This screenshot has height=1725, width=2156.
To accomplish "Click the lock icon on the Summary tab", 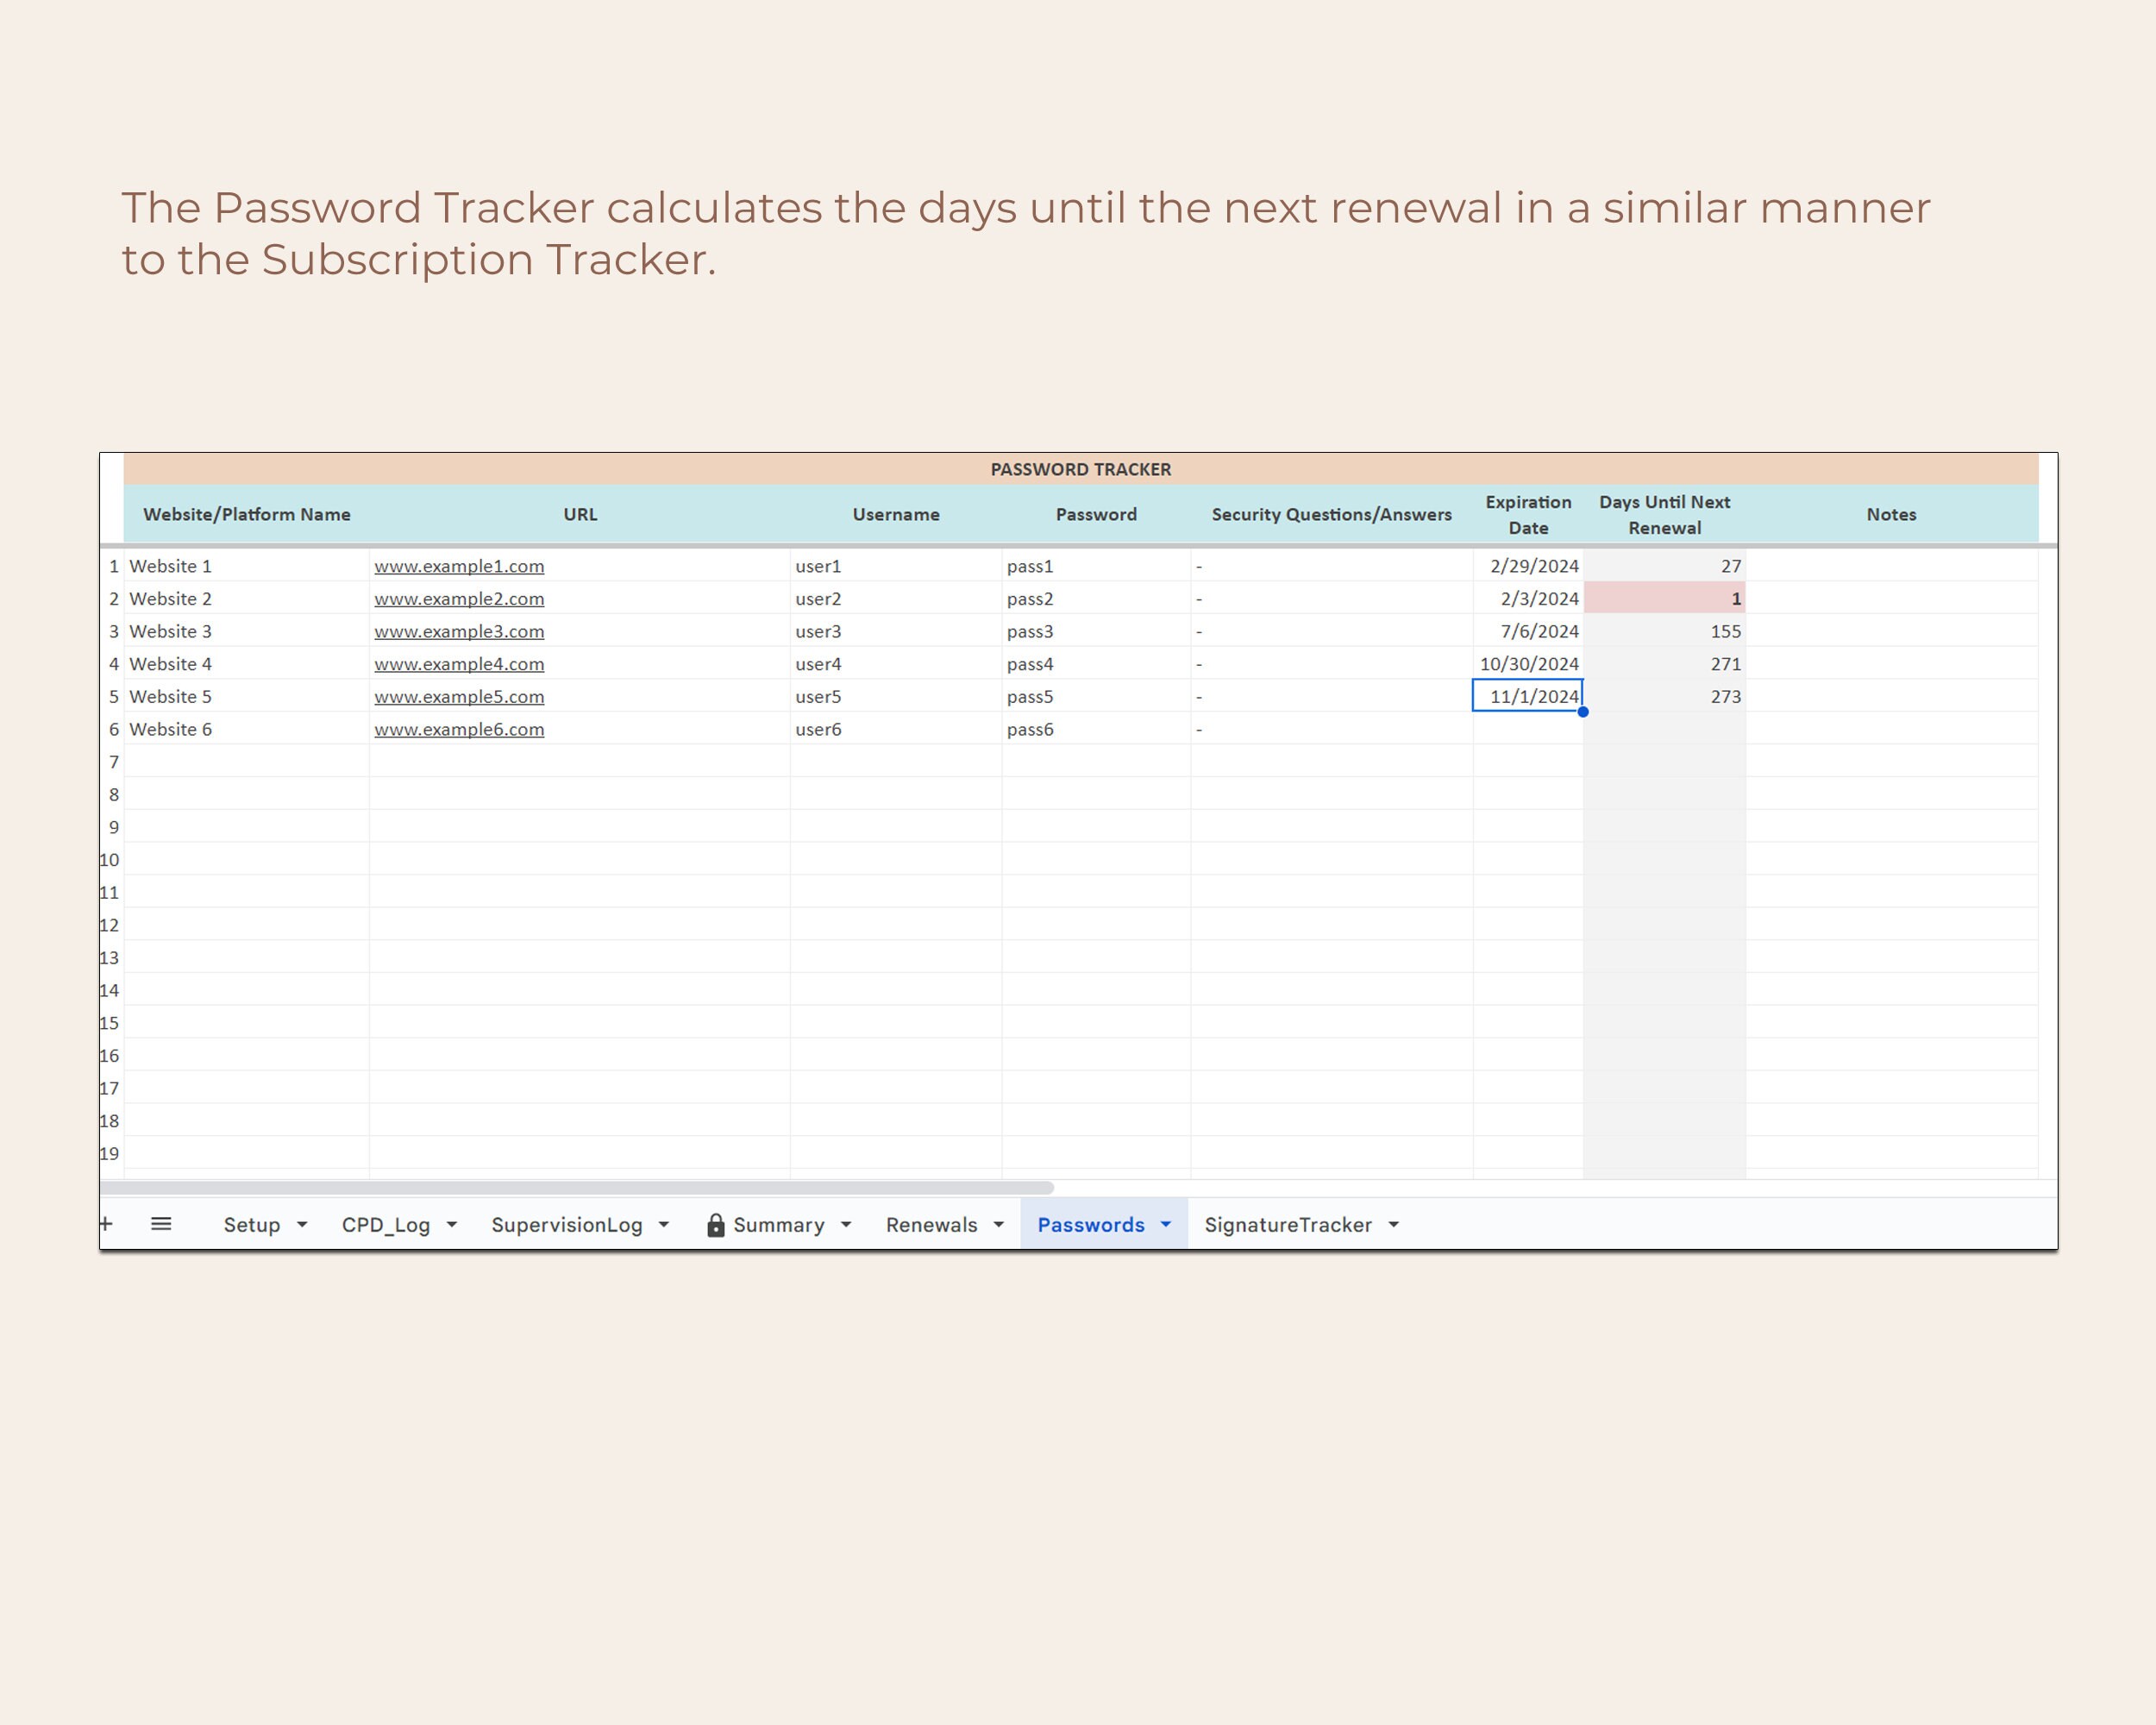I will (x=716, y=1224).
